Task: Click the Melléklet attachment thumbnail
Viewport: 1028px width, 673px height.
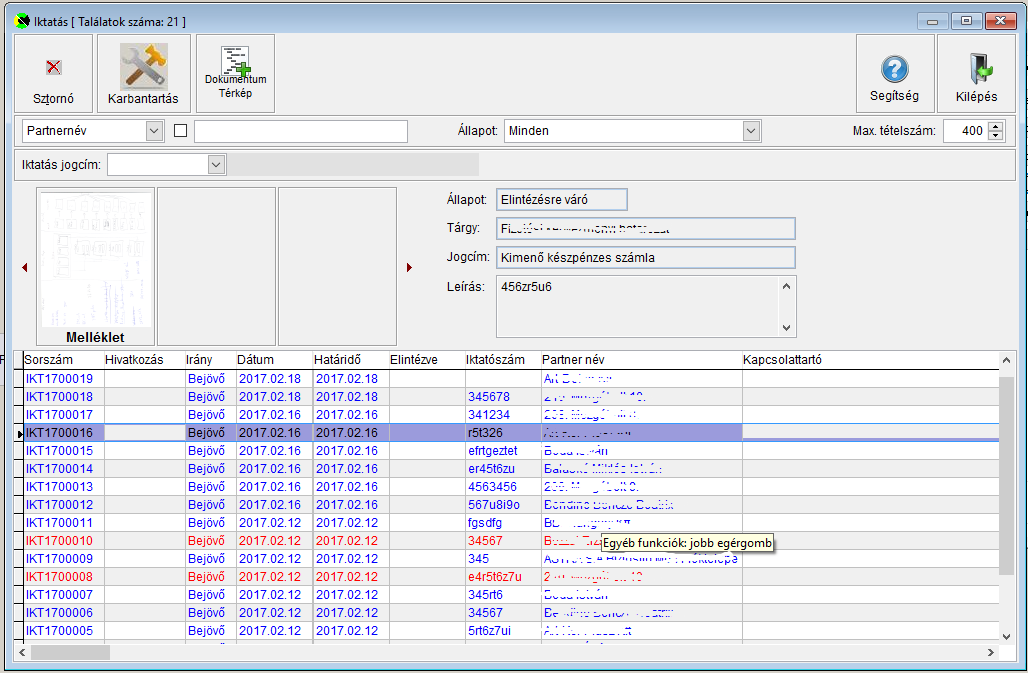Action: (95, 262)
